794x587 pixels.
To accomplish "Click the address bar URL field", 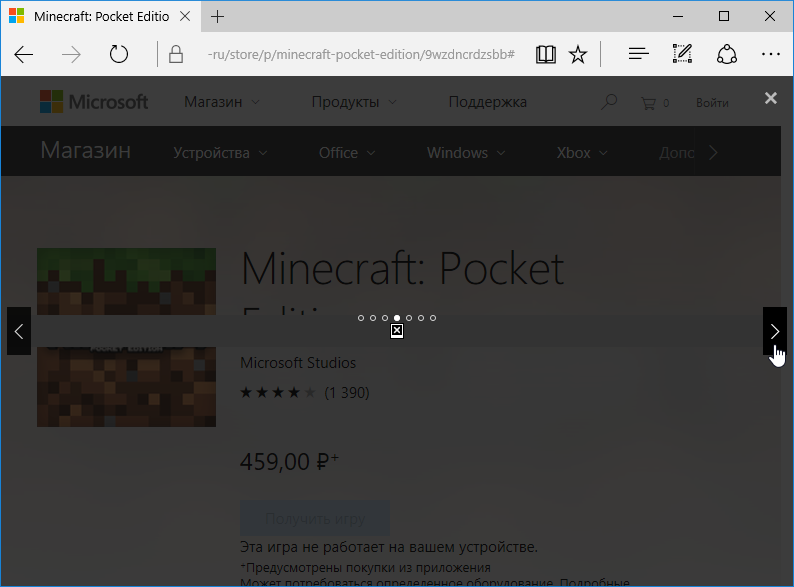I will click(360, 54).
